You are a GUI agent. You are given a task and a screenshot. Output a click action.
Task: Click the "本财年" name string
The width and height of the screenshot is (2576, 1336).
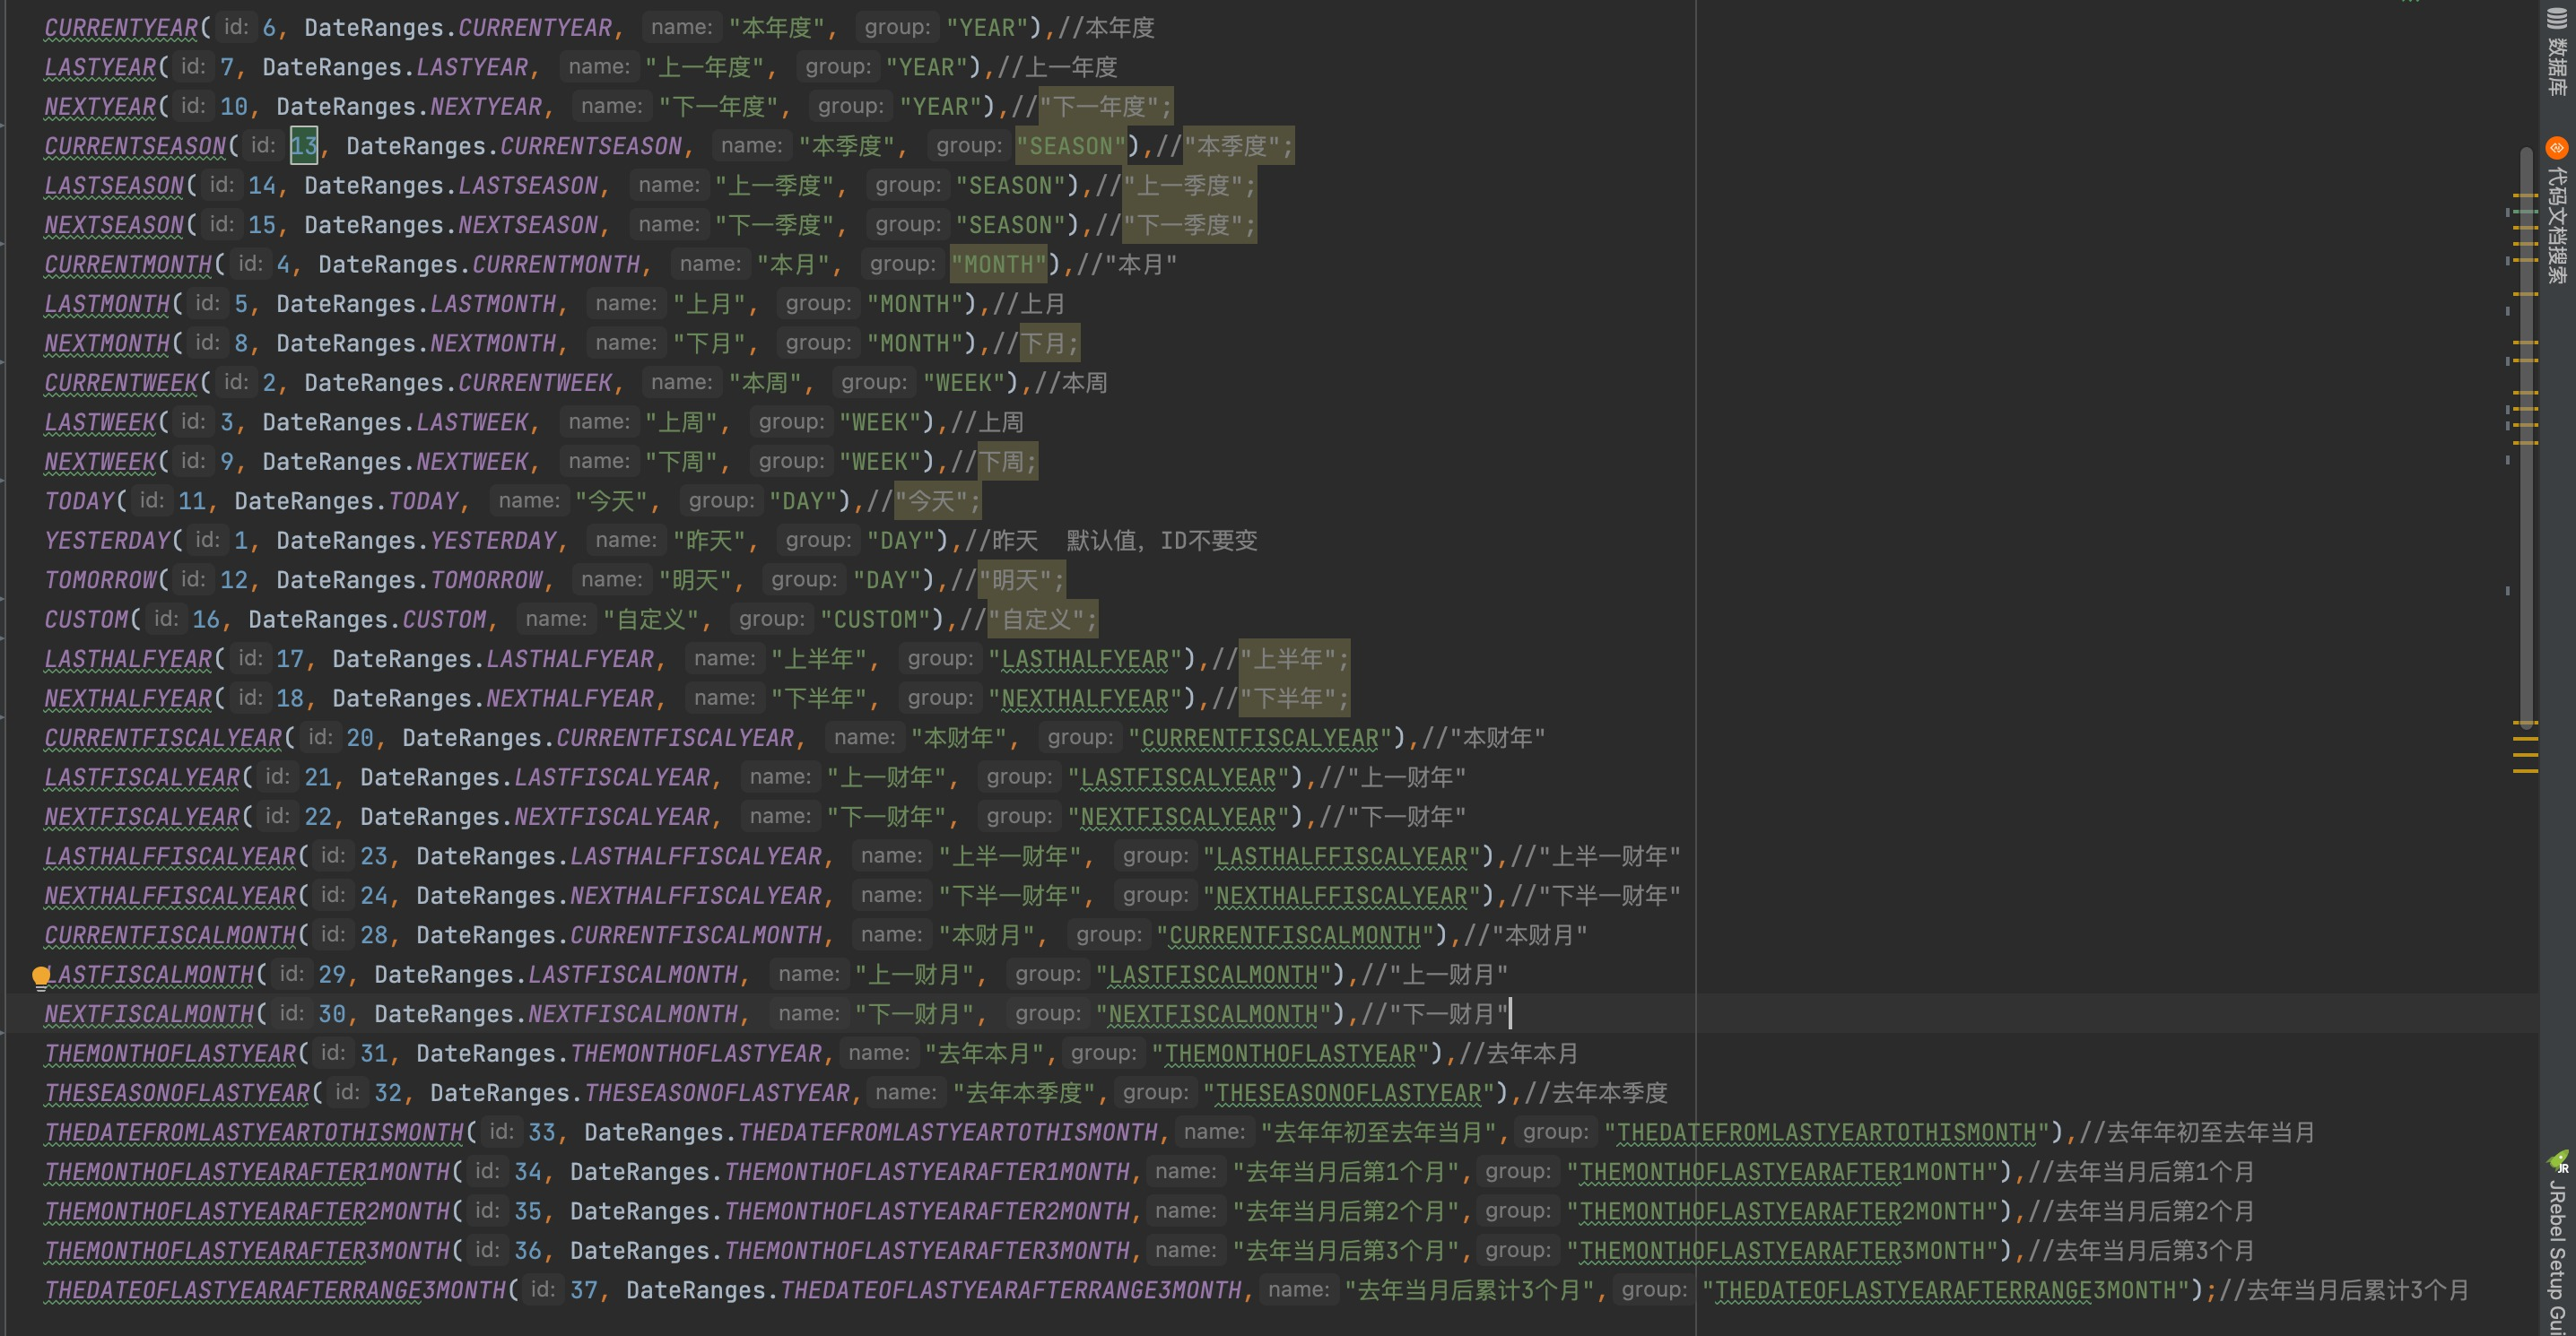coord(958,738)
